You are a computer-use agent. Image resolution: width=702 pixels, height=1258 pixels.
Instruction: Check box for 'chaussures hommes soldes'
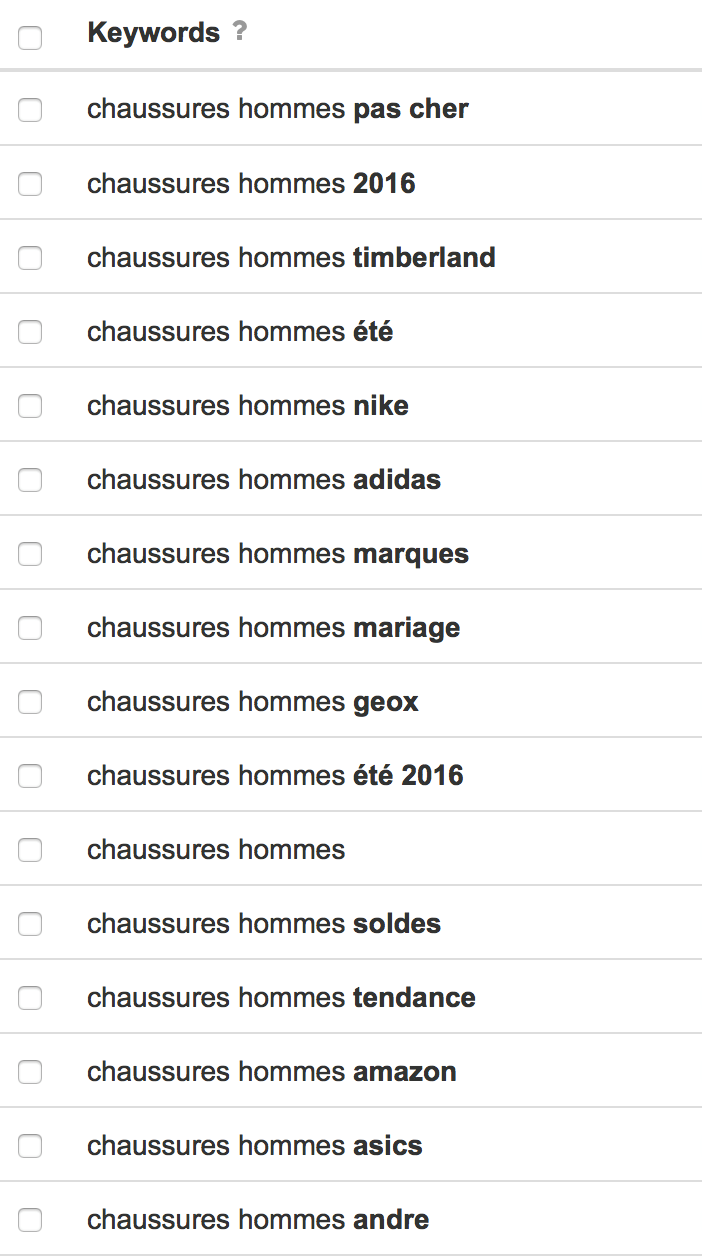(30, 924)
